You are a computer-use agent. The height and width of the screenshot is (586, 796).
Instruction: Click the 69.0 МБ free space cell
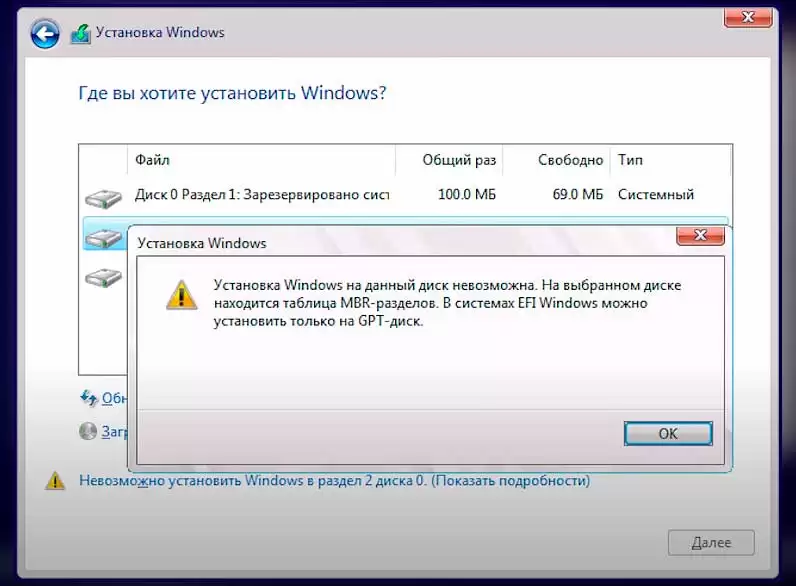(x=578, y=194)
